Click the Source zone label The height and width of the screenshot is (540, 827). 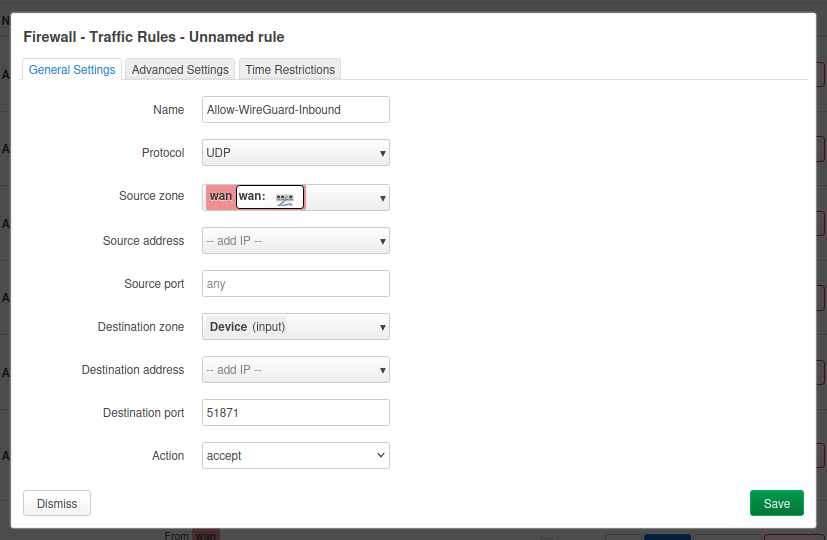[x=151, y=196]
